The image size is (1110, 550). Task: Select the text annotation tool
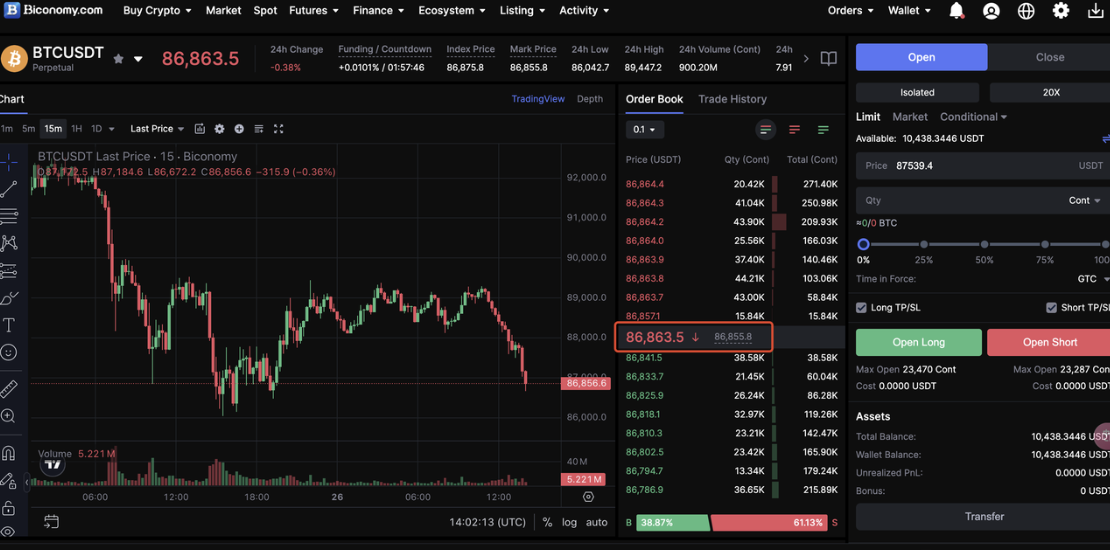[9, 325]
